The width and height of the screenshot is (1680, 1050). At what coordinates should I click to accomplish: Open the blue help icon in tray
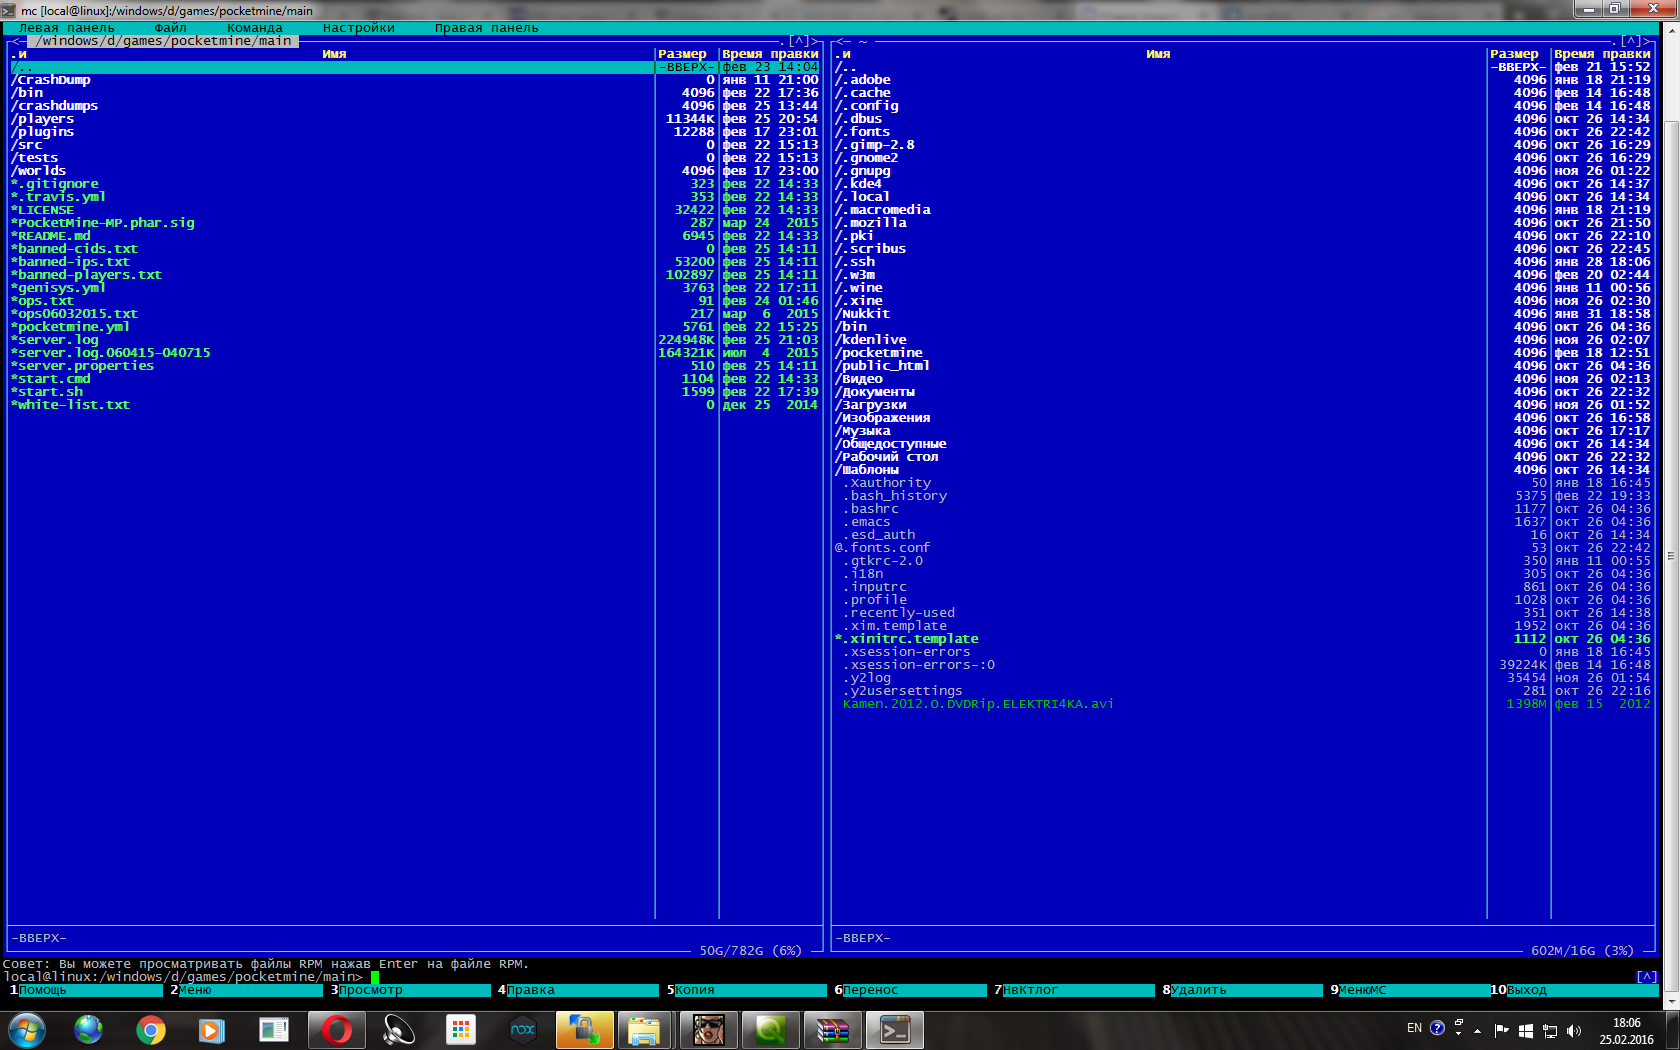[x=1437, y=1028]
